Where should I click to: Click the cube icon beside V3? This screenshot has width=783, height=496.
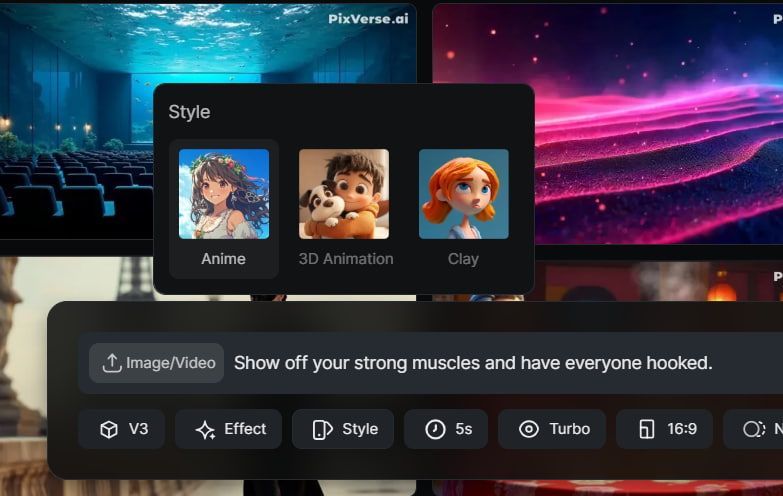point(108,429)
